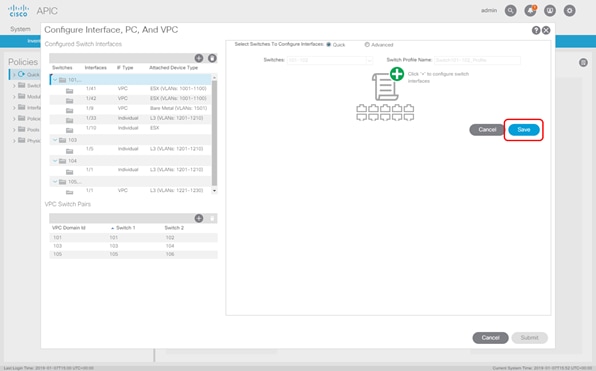The height and width of the screenshot is (371, 596).
Task: Expand the Pools item in Policies tree
Action: 14,130
